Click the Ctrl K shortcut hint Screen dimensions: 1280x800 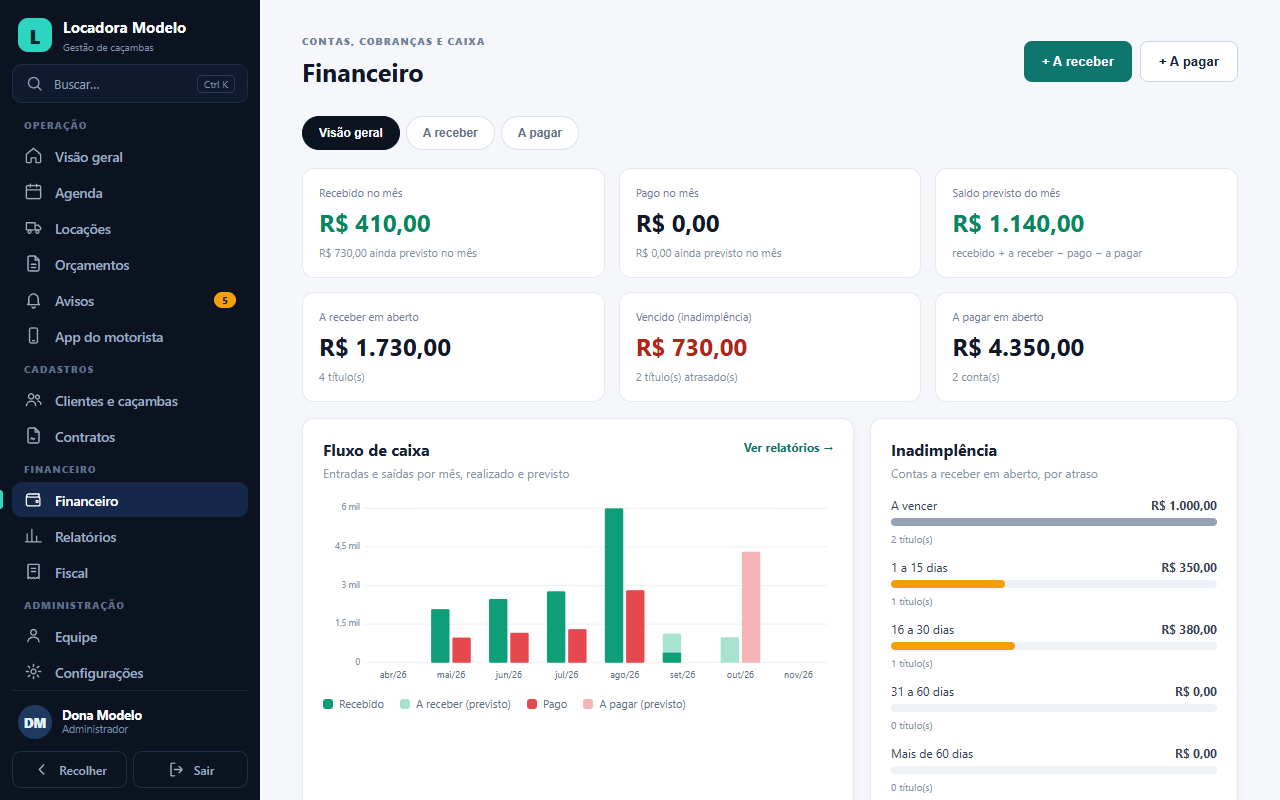[x=216, y=84]
